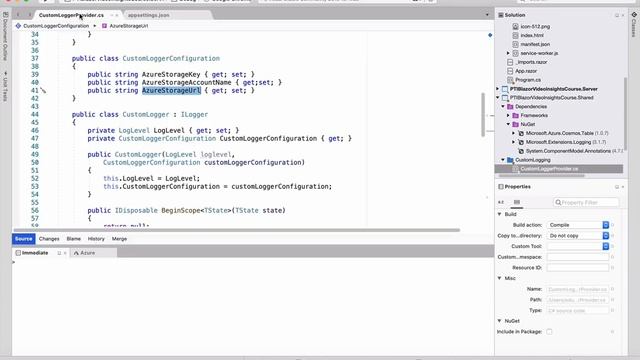Select the CustomLoggerProvider.cs editor tab
The image size is (640, 360).
71,15
